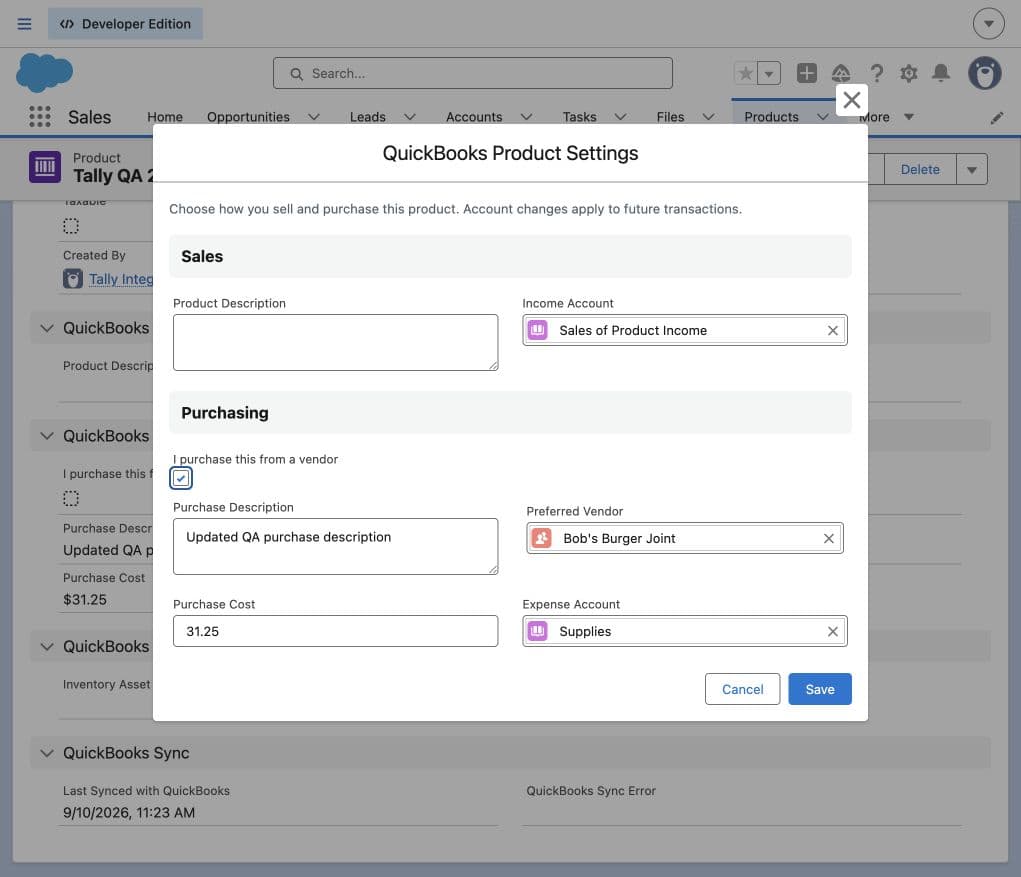Screen dimensions: 1021x877
Task: Open the Files tab chevron
Action: click(708, 117)
